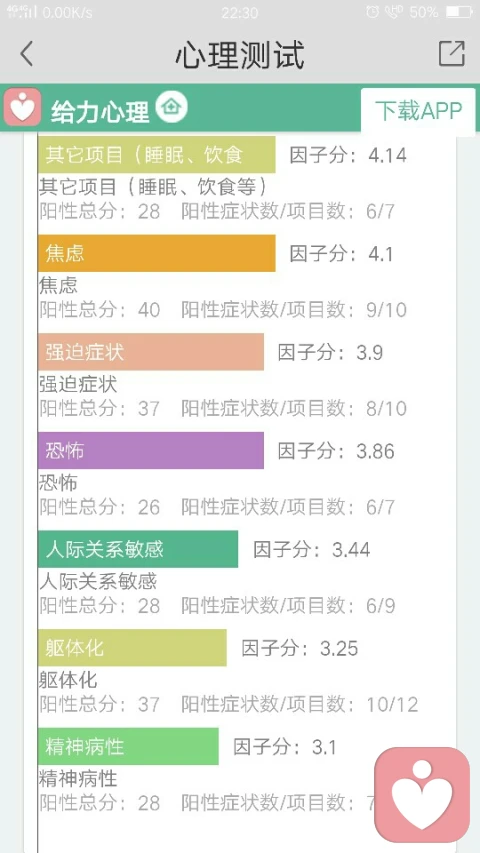Viewport: 480px width, 853px height.
Task: Tap the alarm clock status icon
Action: (373, 11)
